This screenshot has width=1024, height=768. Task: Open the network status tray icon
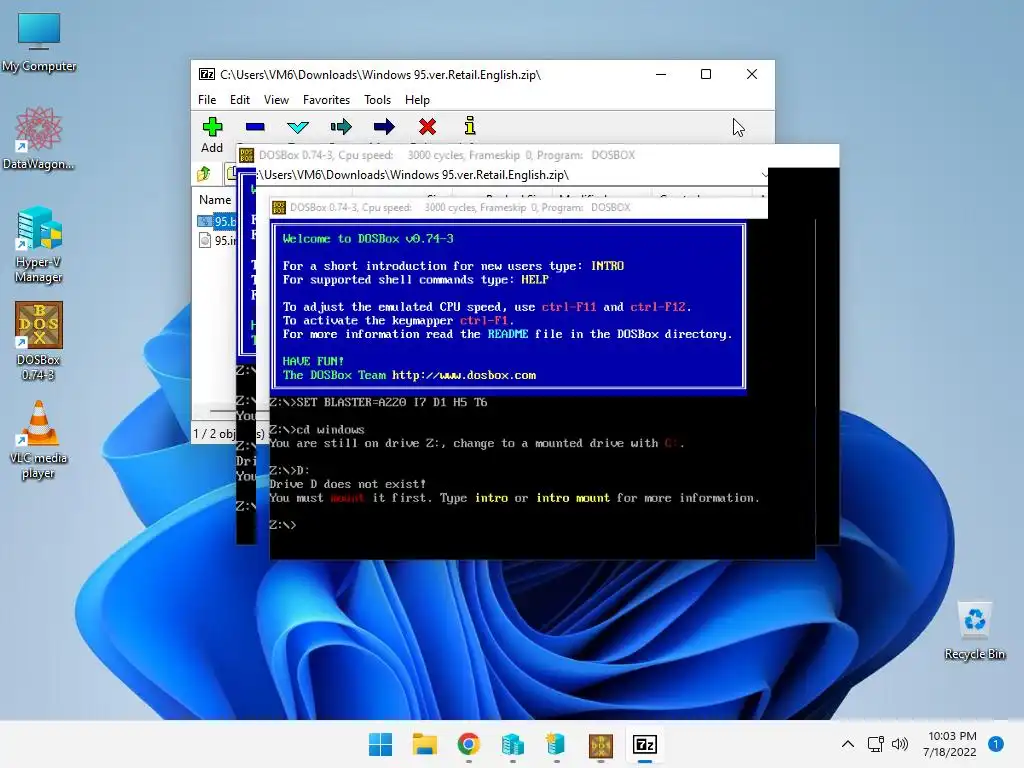876,744
